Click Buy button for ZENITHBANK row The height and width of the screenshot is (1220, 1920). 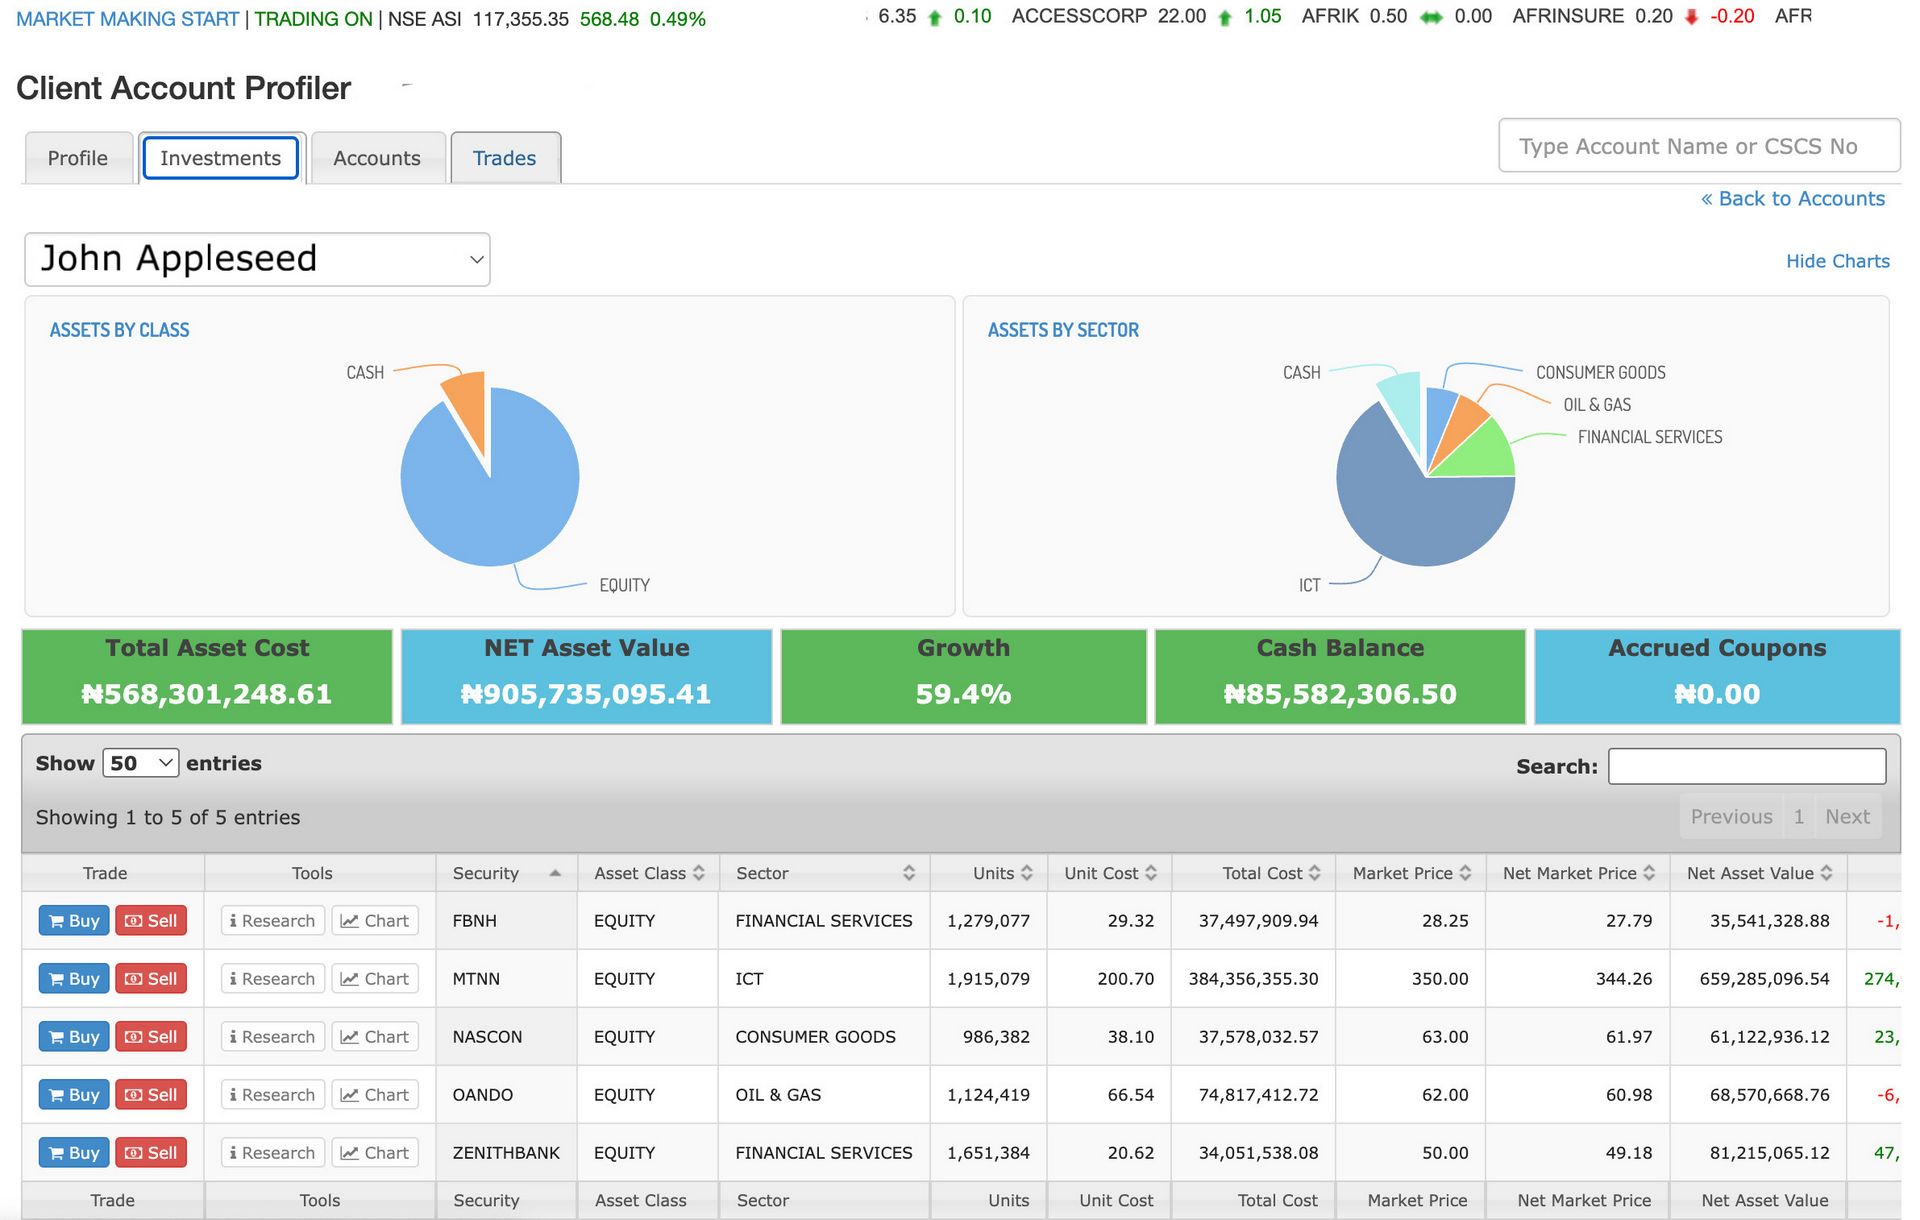coord(74,1153)
